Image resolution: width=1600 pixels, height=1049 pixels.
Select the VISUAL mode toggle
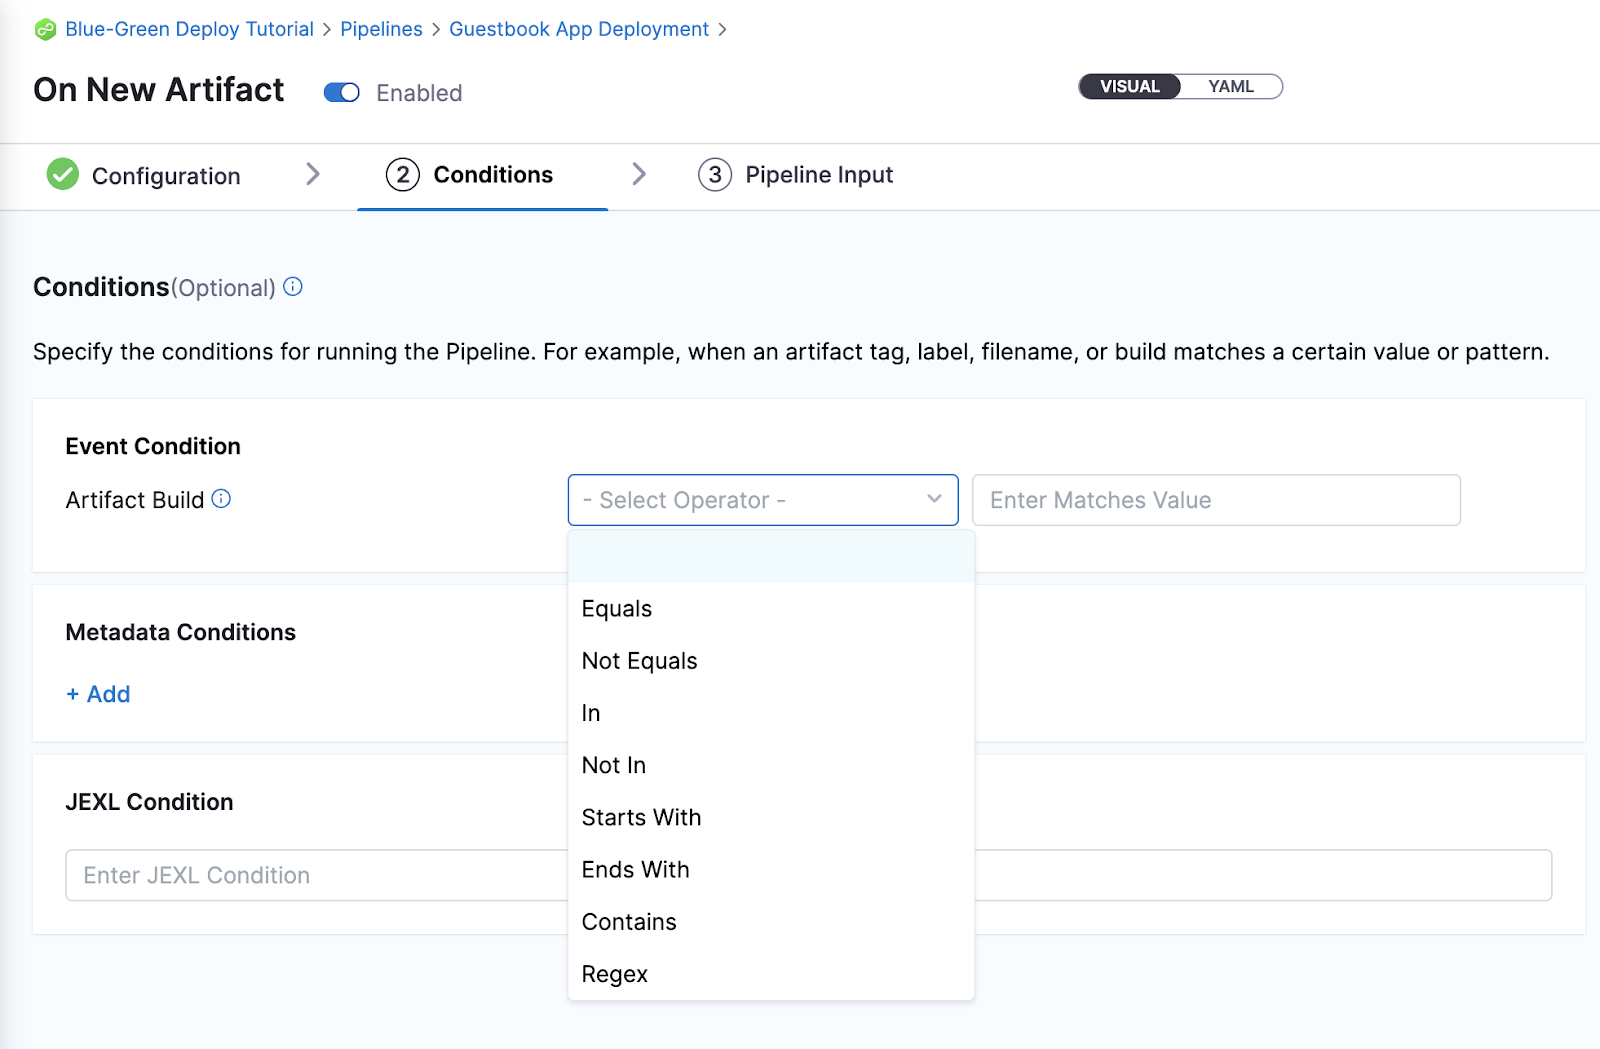click(x=1128, y=86)
